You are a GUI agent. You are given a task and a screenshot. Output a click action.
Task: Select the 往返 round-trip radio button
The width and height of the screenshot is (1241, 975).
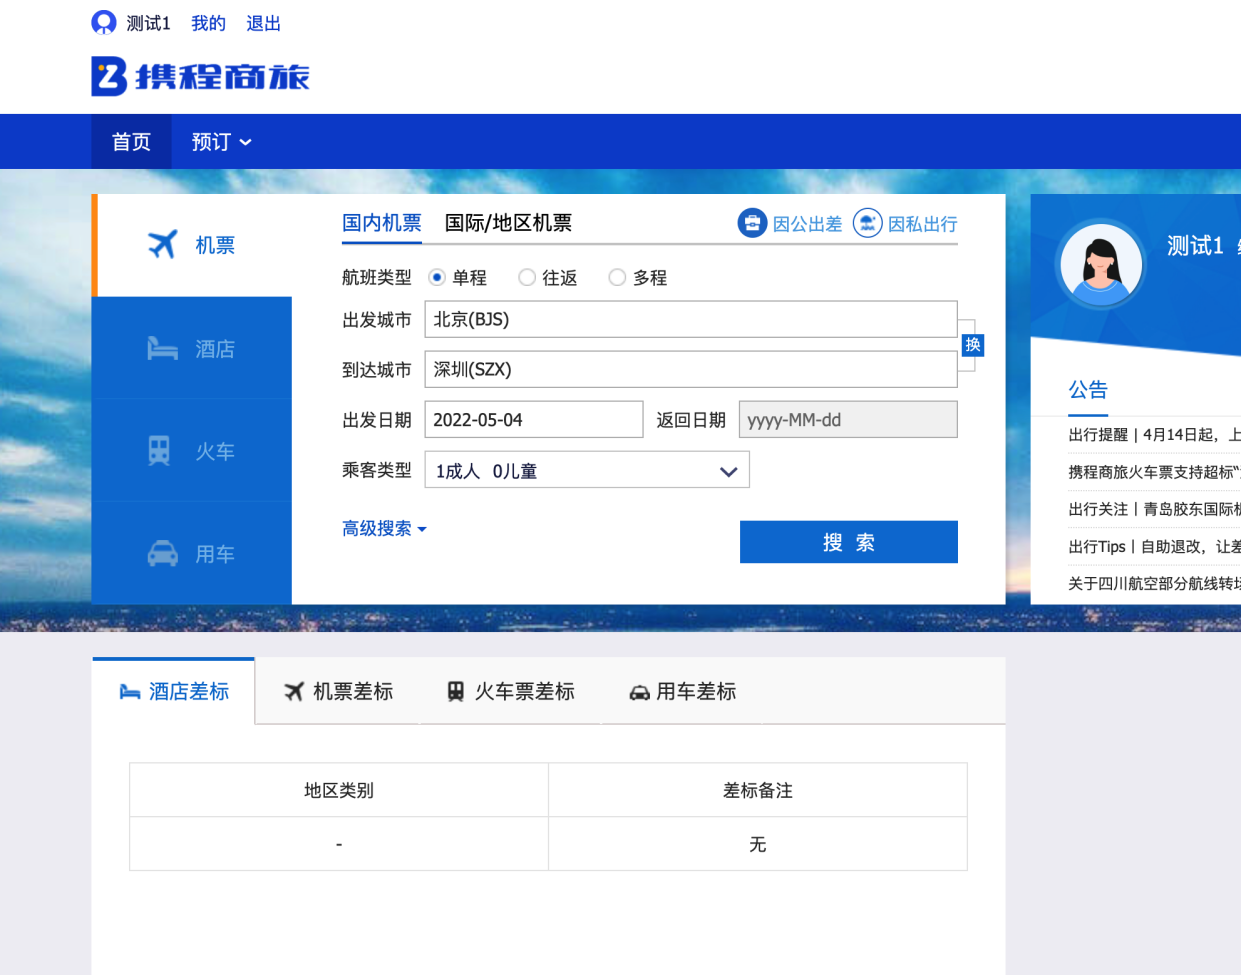pos(527,277)
